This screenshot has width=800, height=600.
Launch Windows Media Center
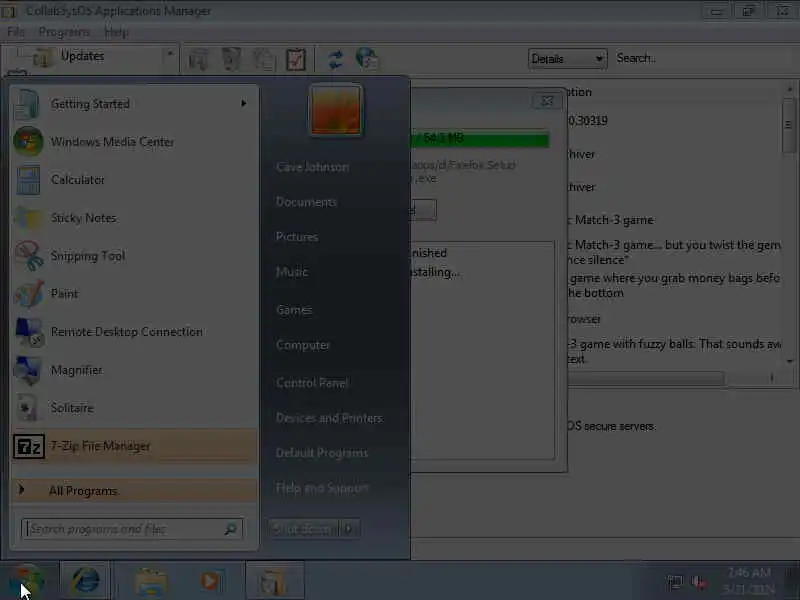[x=134, y=142]
